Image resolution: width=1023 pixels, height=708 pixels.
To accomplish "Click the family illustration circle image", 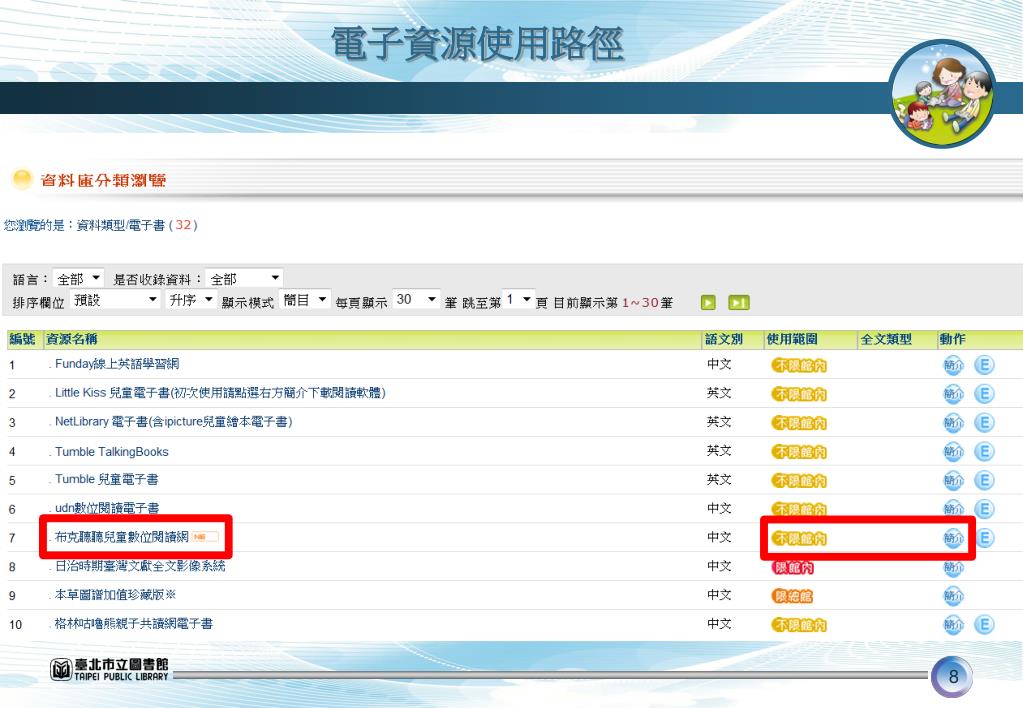I will (941, 93).
